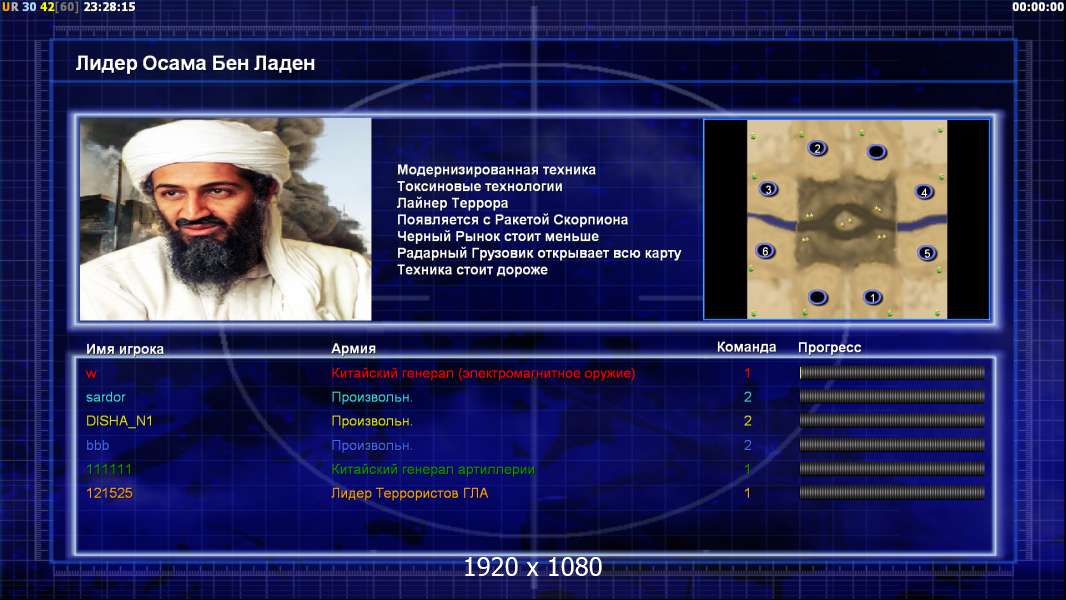Image resolution: width=1066 pixels, height=600 pixels.
Task: Click title 'Лидер Осама Бен Ладен'
Action: coord(195,63)
